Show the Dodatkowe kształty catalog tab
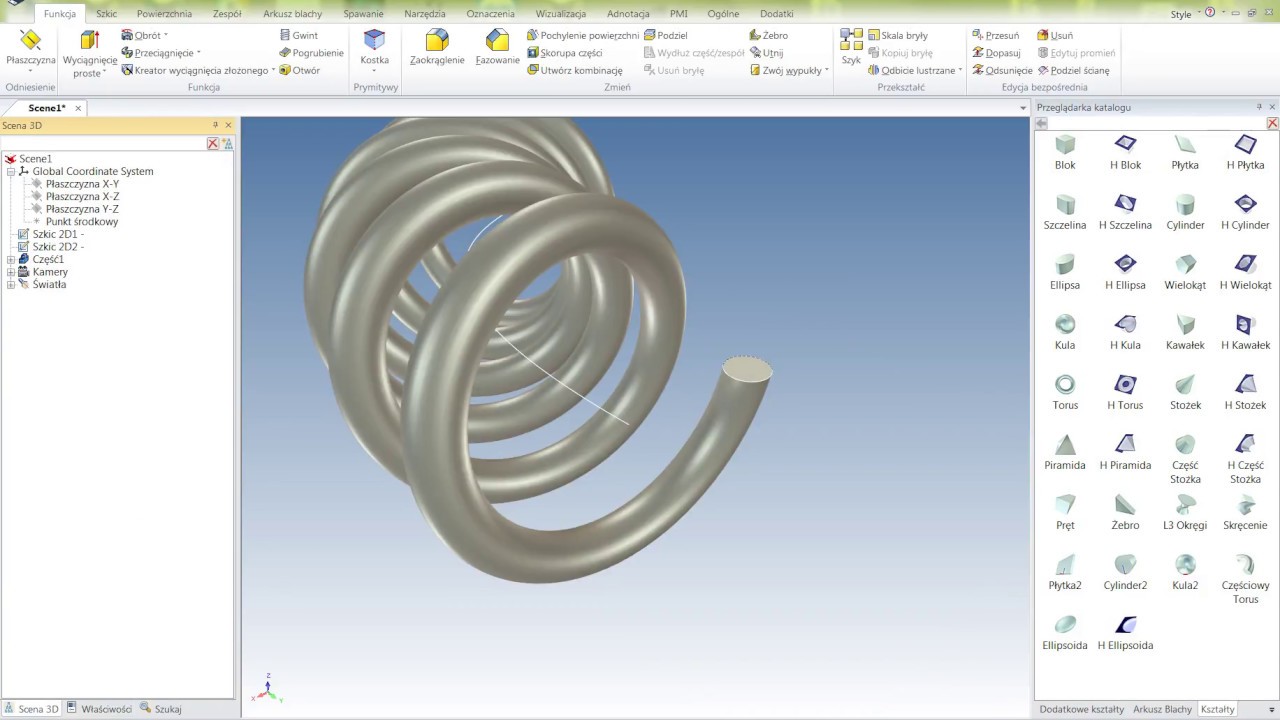1280x720 pixels. 1082,709
